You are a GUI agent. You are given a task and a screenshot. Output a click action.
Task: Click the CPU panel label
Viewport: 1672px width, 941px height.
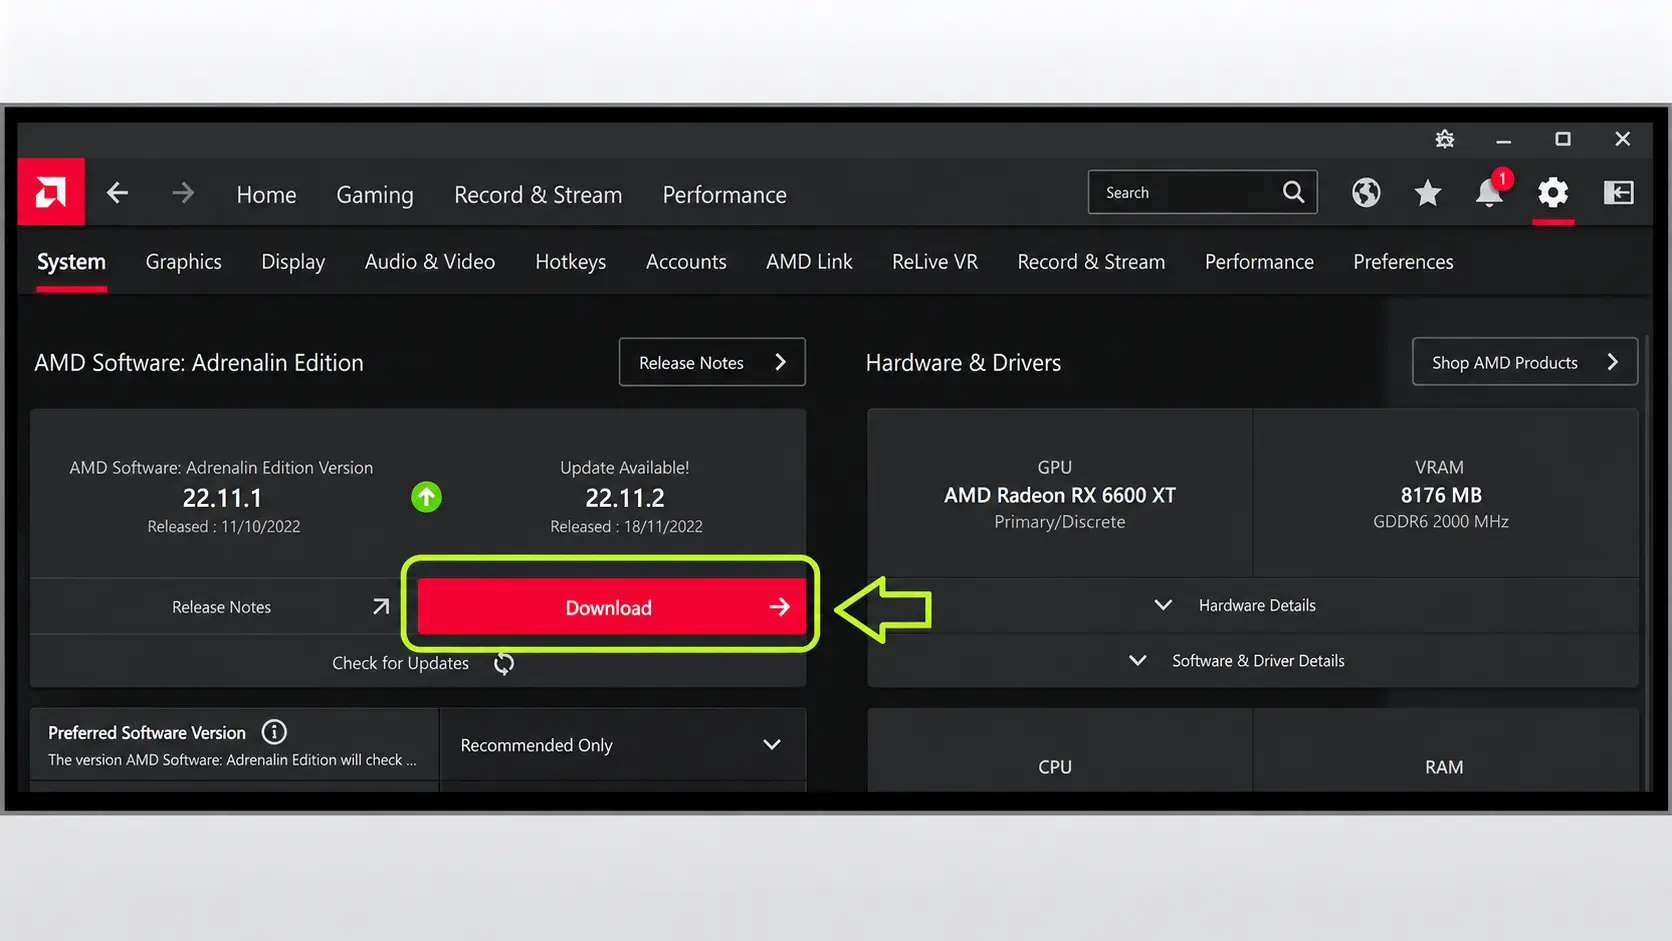[1055, 767]
